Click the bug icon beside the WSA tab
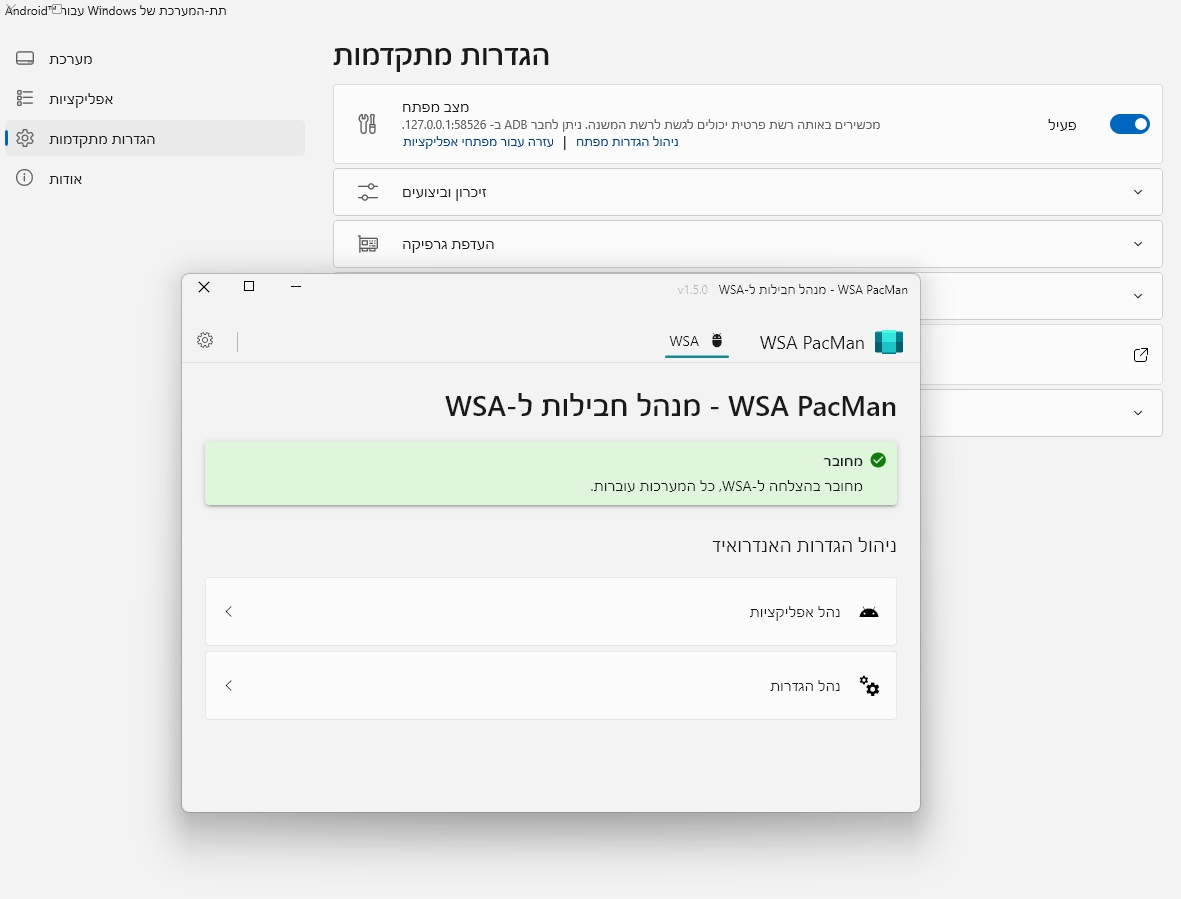Viewport: 1181px width, 899px height. pyautogui.click(x=717, y=340)
